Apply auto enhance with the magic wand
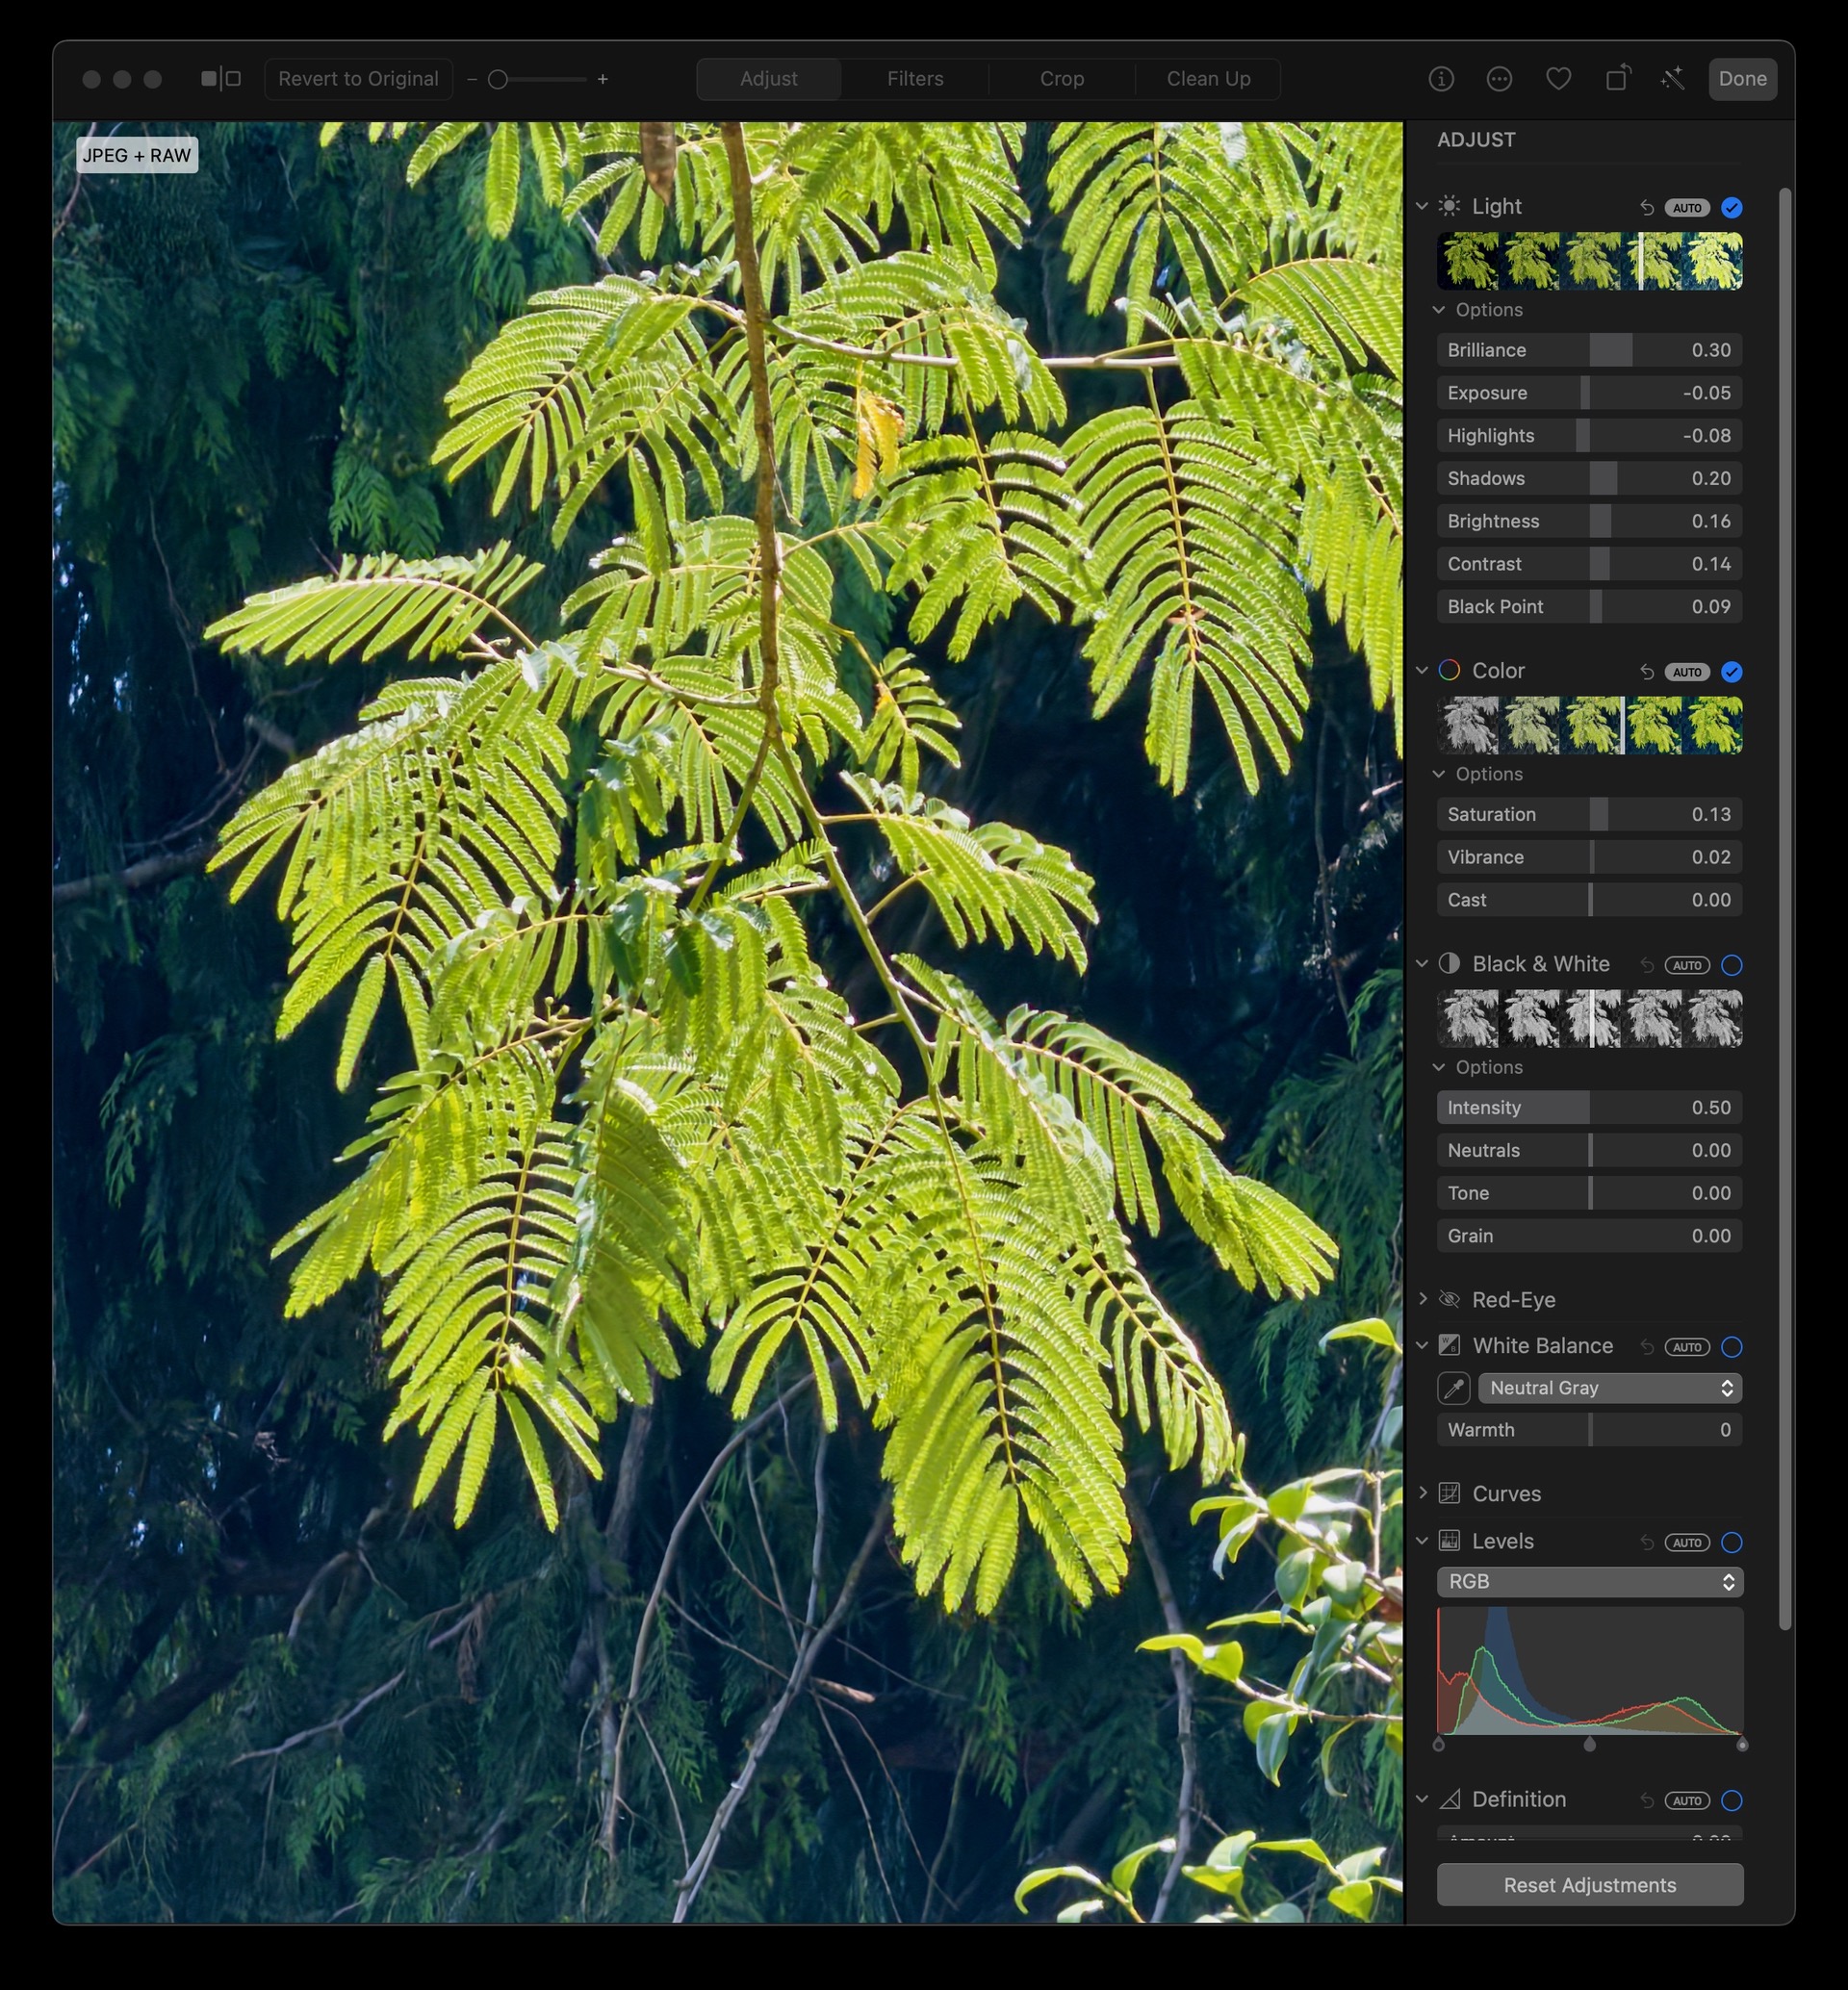 coord(1673,78)
